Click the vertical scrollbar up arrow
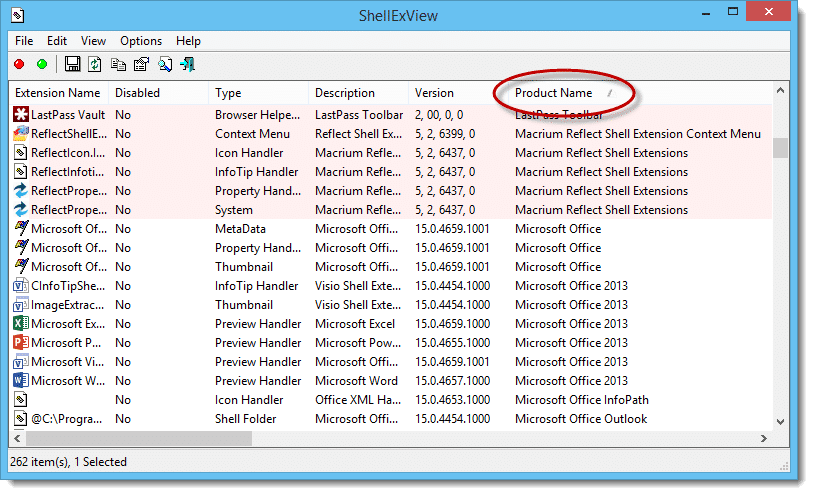The width and height of the screenshot is (813, 495). (780, 91)
